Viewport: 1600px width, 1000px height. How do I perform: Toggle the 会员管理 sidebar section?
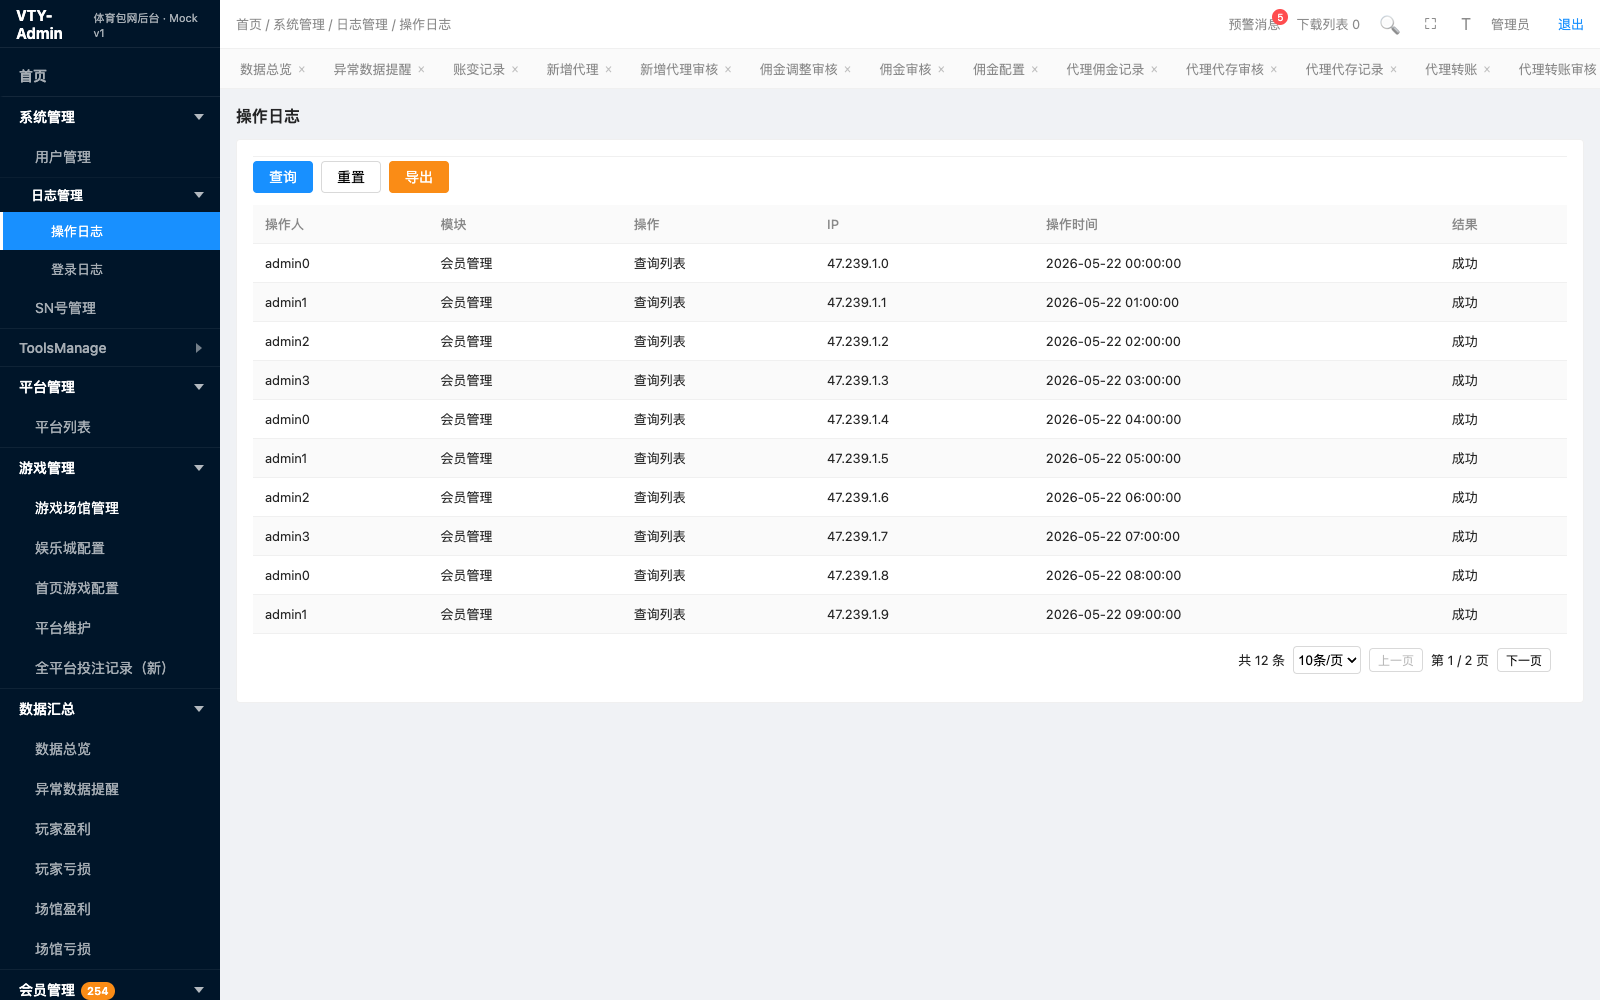pyautogui.click(x=110, y=989)
